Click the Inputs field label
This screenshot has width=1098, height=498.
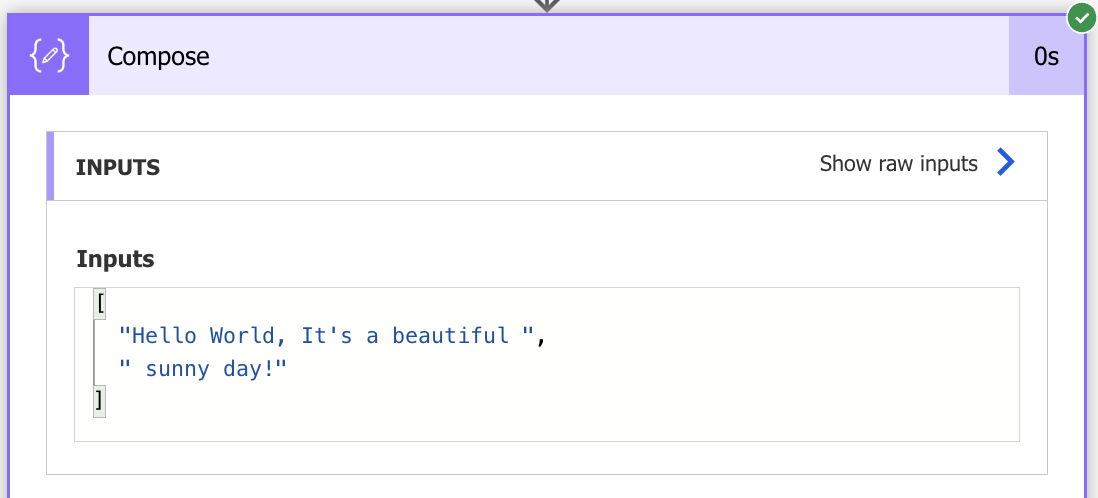[x=115, y=260]
